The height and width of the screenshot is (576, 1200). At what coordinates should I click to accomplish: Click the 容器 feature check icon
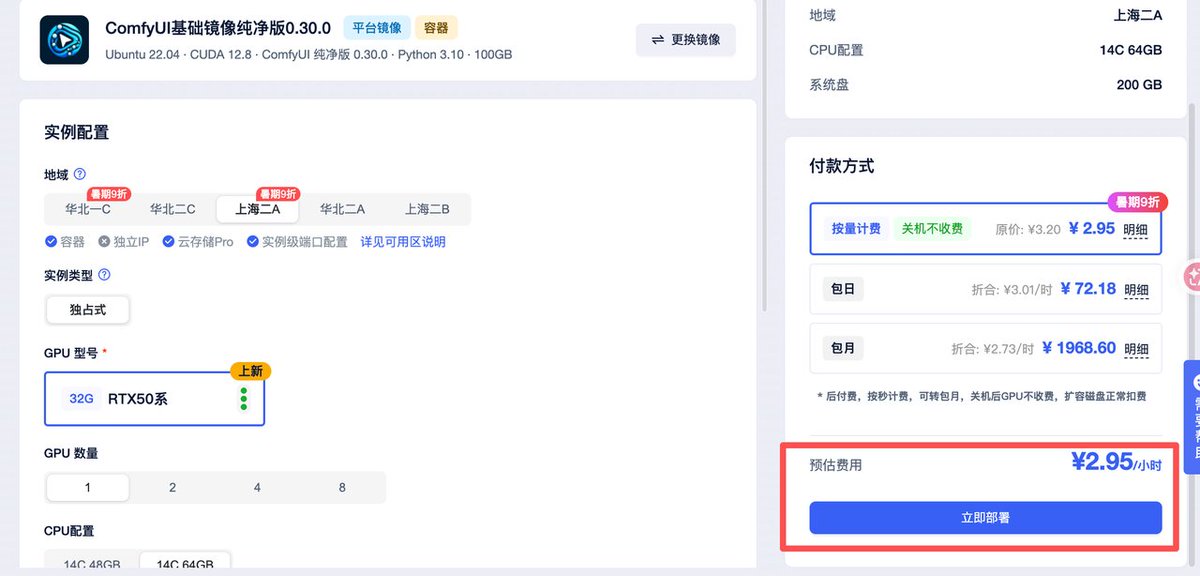tap(51, 242)
